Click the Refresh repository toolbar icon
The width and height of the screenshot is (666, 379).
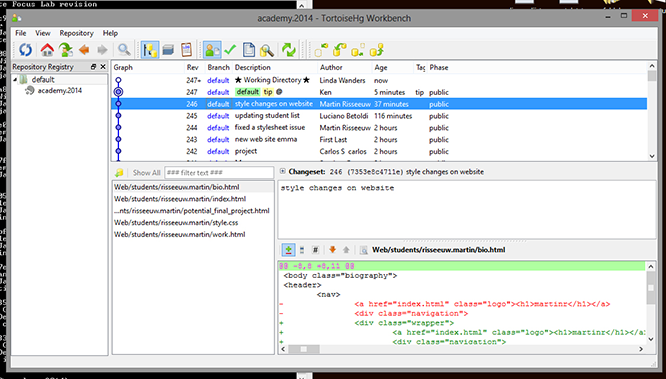[x=25, y=50]
